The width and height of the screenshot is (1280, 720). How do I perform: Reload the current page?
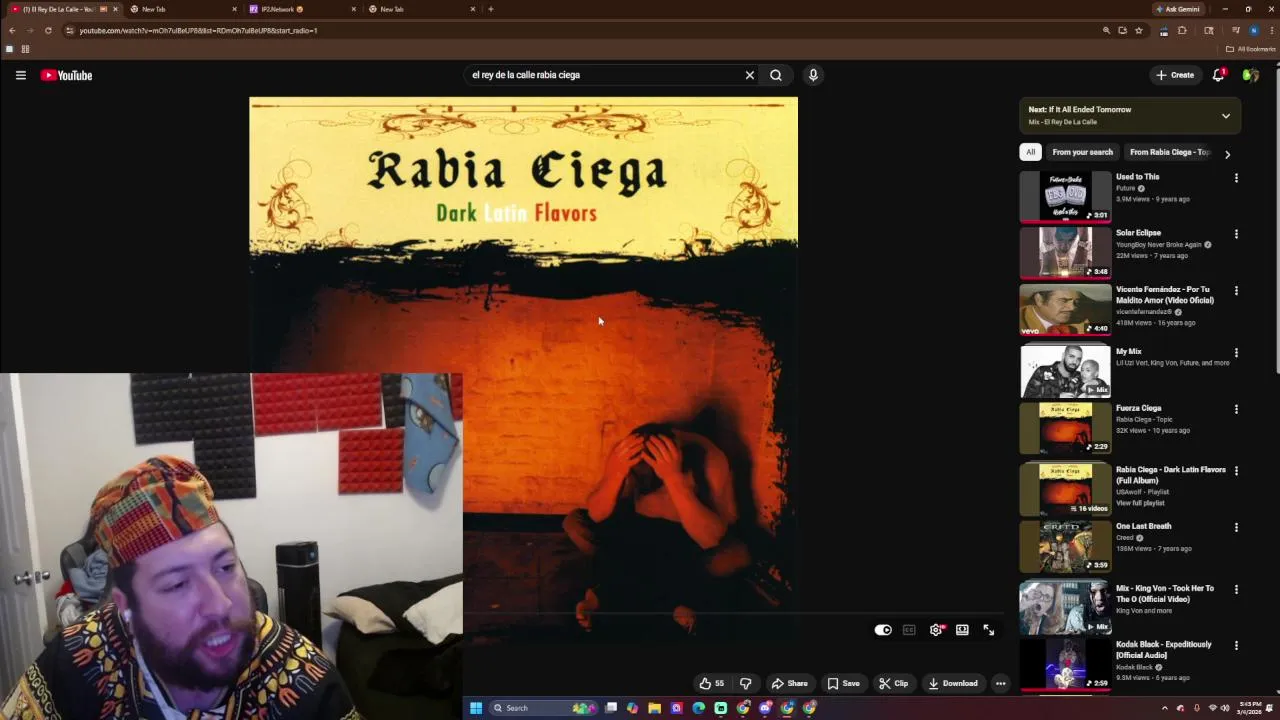coord(48,30)
